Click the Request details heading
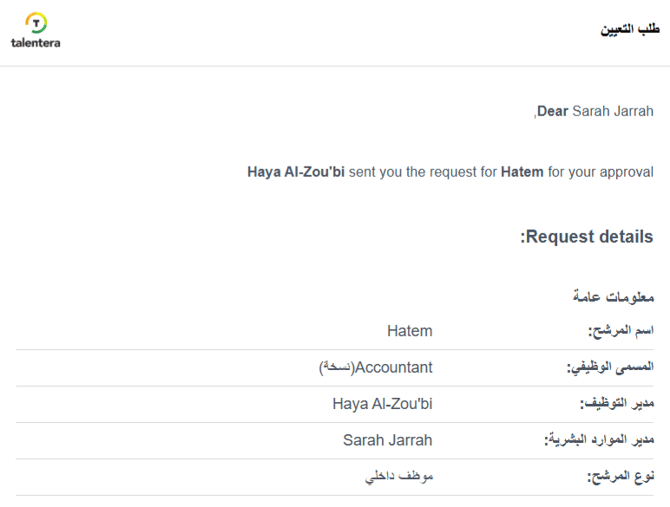Viewport: 670px width, 507px height. tap(587, 237)
